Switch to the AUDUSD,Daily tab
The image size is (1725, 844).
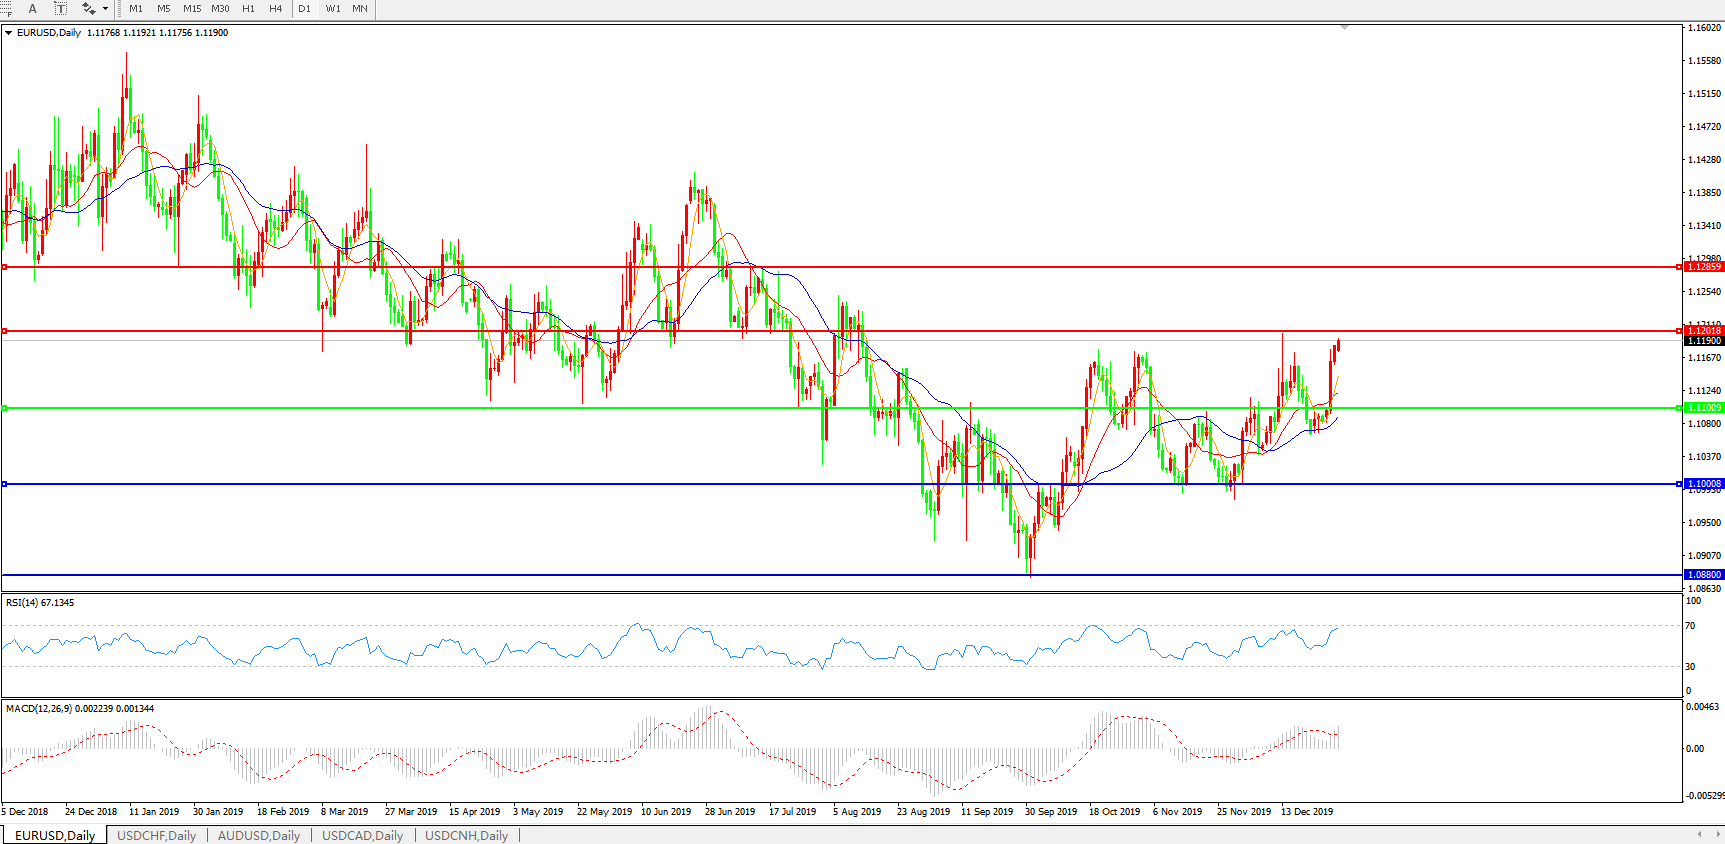pyautogui.click(x=259, y=836)
